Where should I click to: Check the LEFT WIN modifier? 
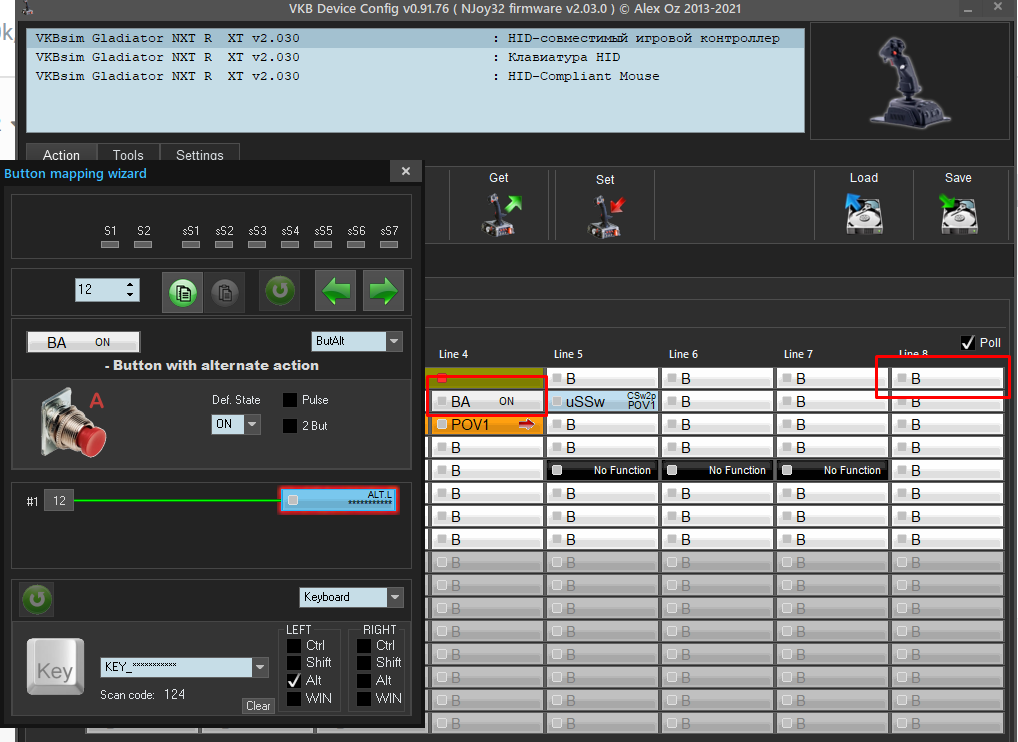(294, 699)
